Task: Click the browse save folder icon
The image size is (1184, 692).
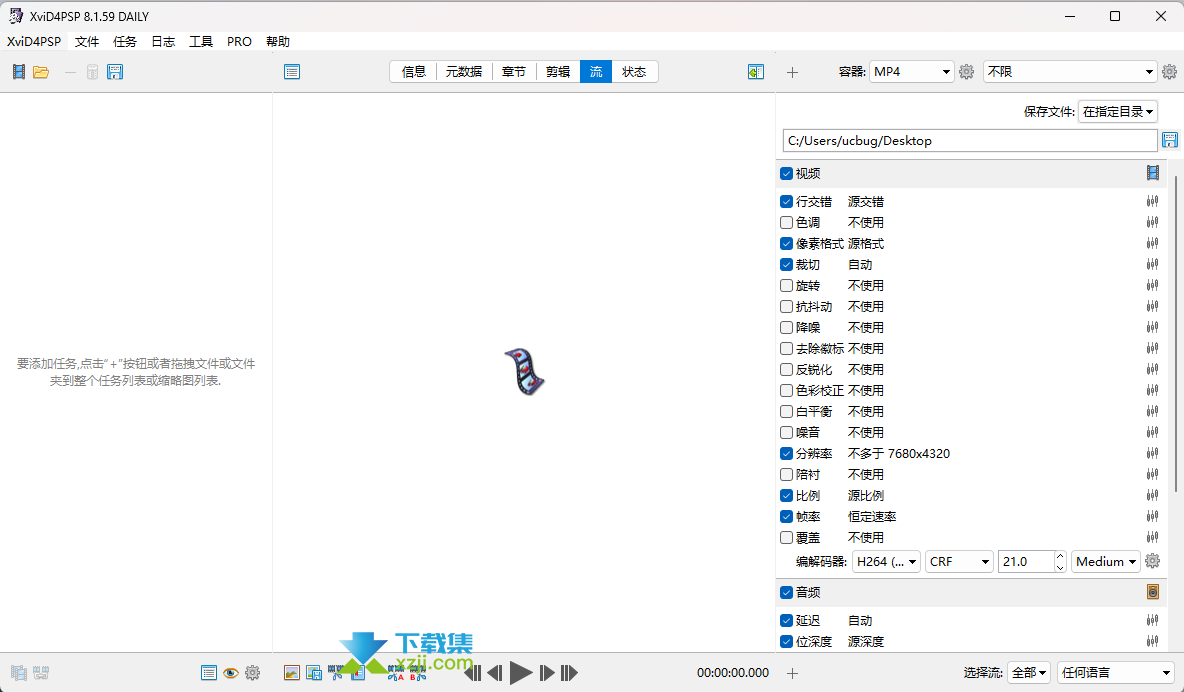Action: (x=1170, y=140)
